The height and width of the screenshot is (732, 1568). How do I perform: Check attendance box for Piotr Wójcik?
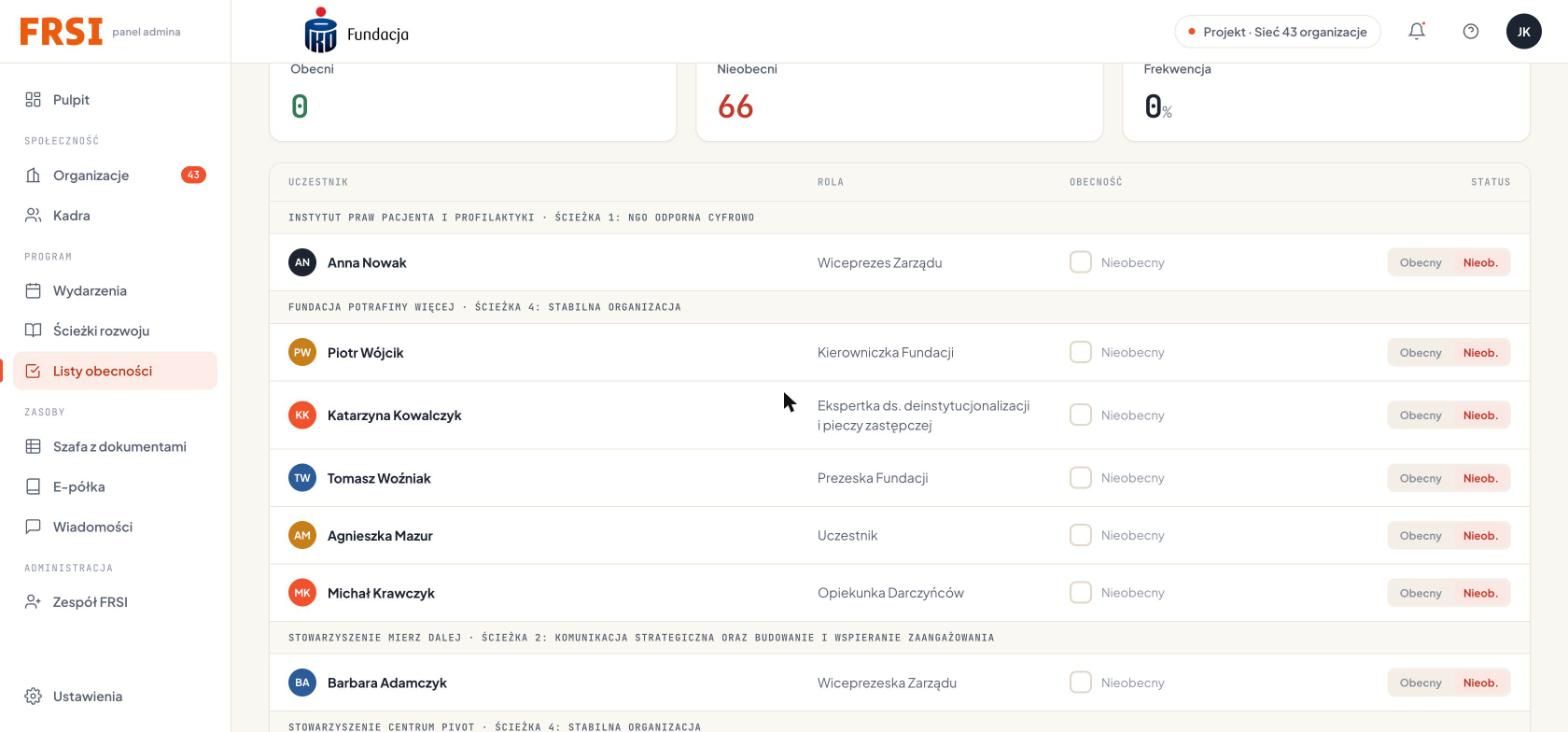(x=1080, y=352)
